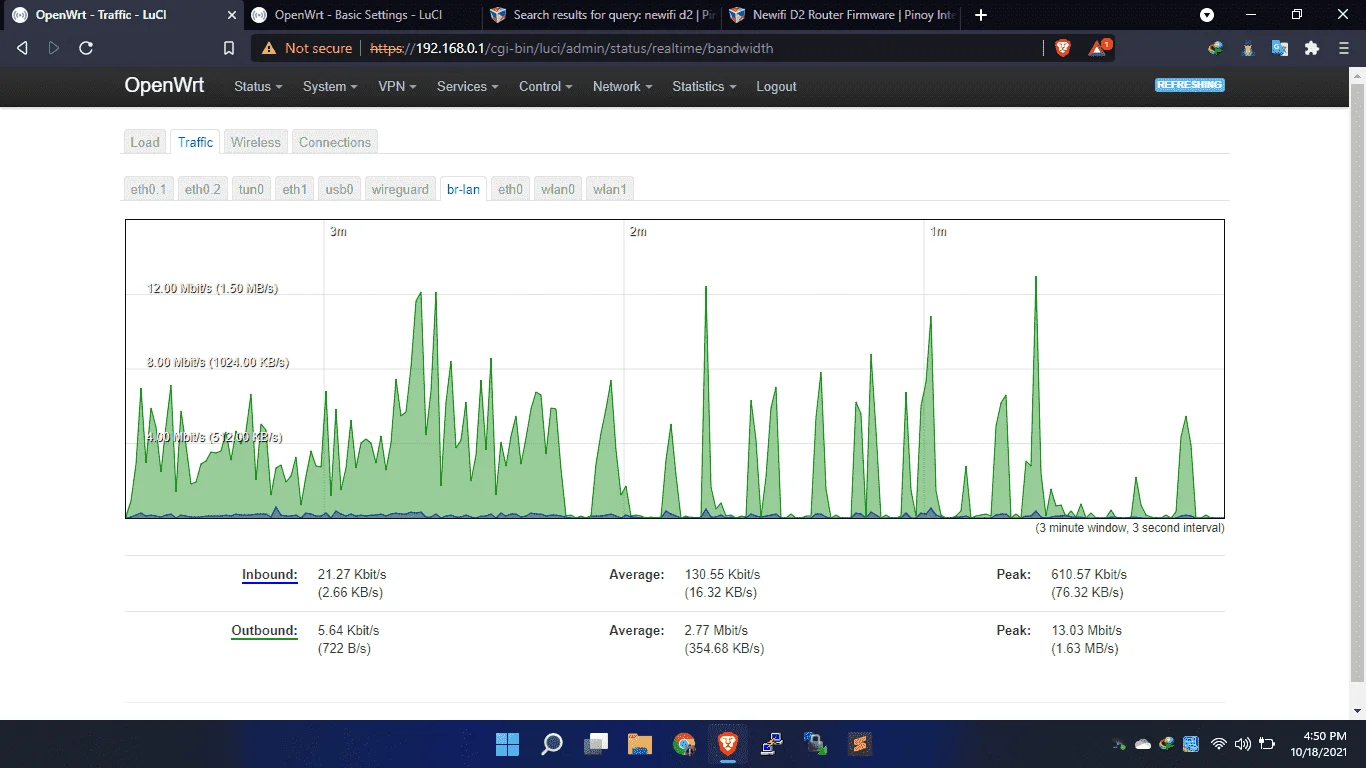Select the eth1 interface tab
The image size is (1366, 768).
pyautogui.click(x=295, y=189)
